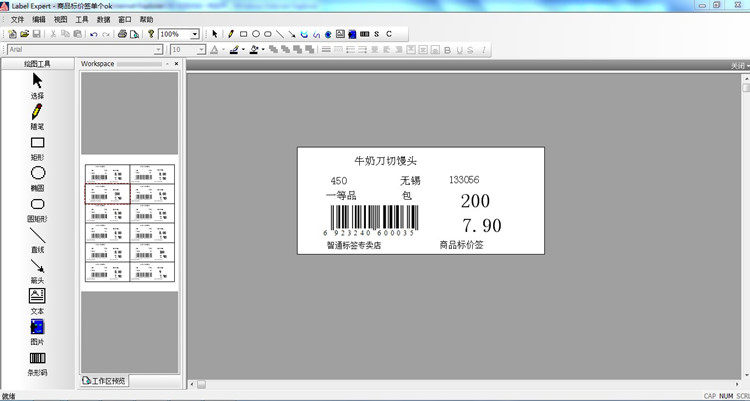Click the New document icon in toolbar
Viewport: 750px width, 401px height.
coord(12,34)
